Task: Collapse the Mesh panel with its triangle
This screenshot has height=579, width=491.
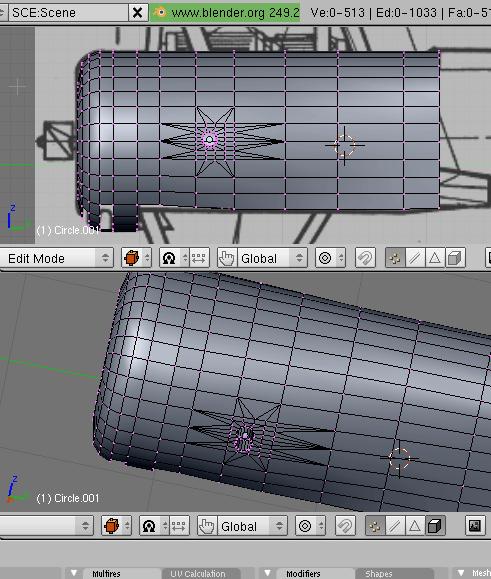Action: [x=461, y=573]
